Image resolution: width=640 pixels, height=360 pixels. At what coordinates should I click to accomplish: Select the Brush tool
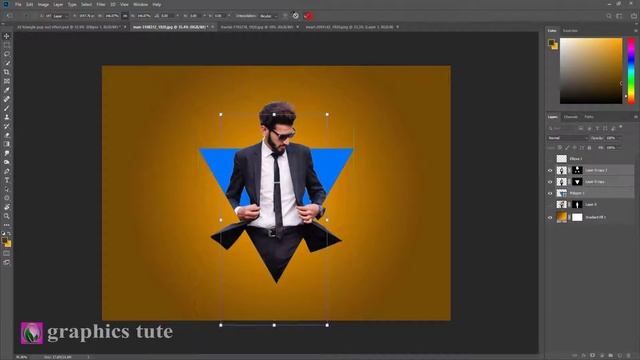pos(7,108)
